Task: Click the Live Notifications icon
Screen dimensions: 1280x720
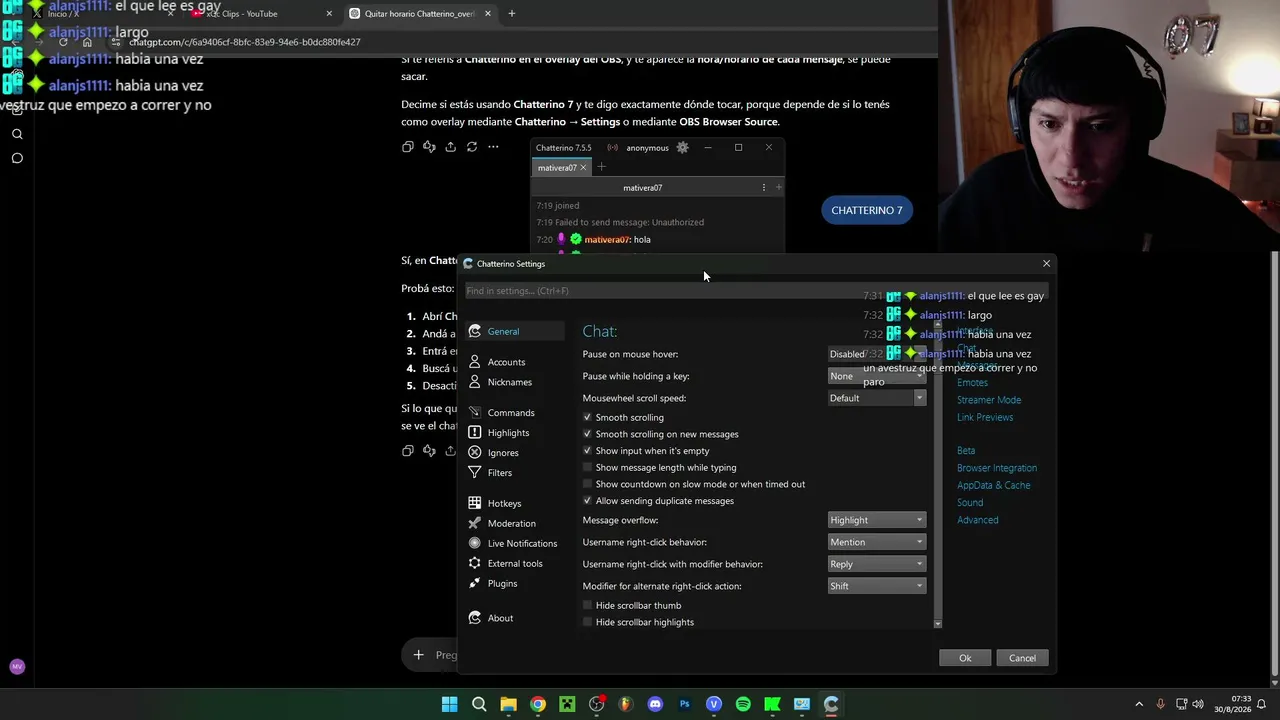Action: tap(475, 543)
